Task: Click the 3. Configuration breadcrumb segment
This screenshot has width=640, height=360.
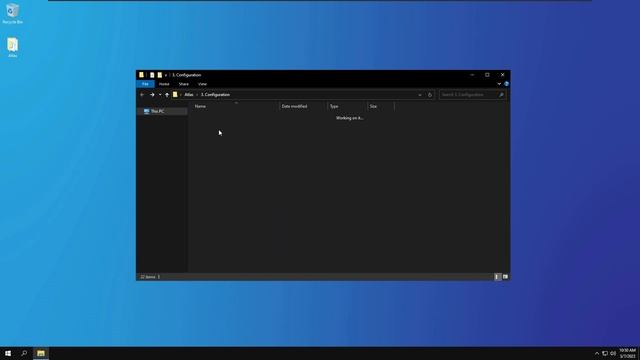Action: pos(215,95)
